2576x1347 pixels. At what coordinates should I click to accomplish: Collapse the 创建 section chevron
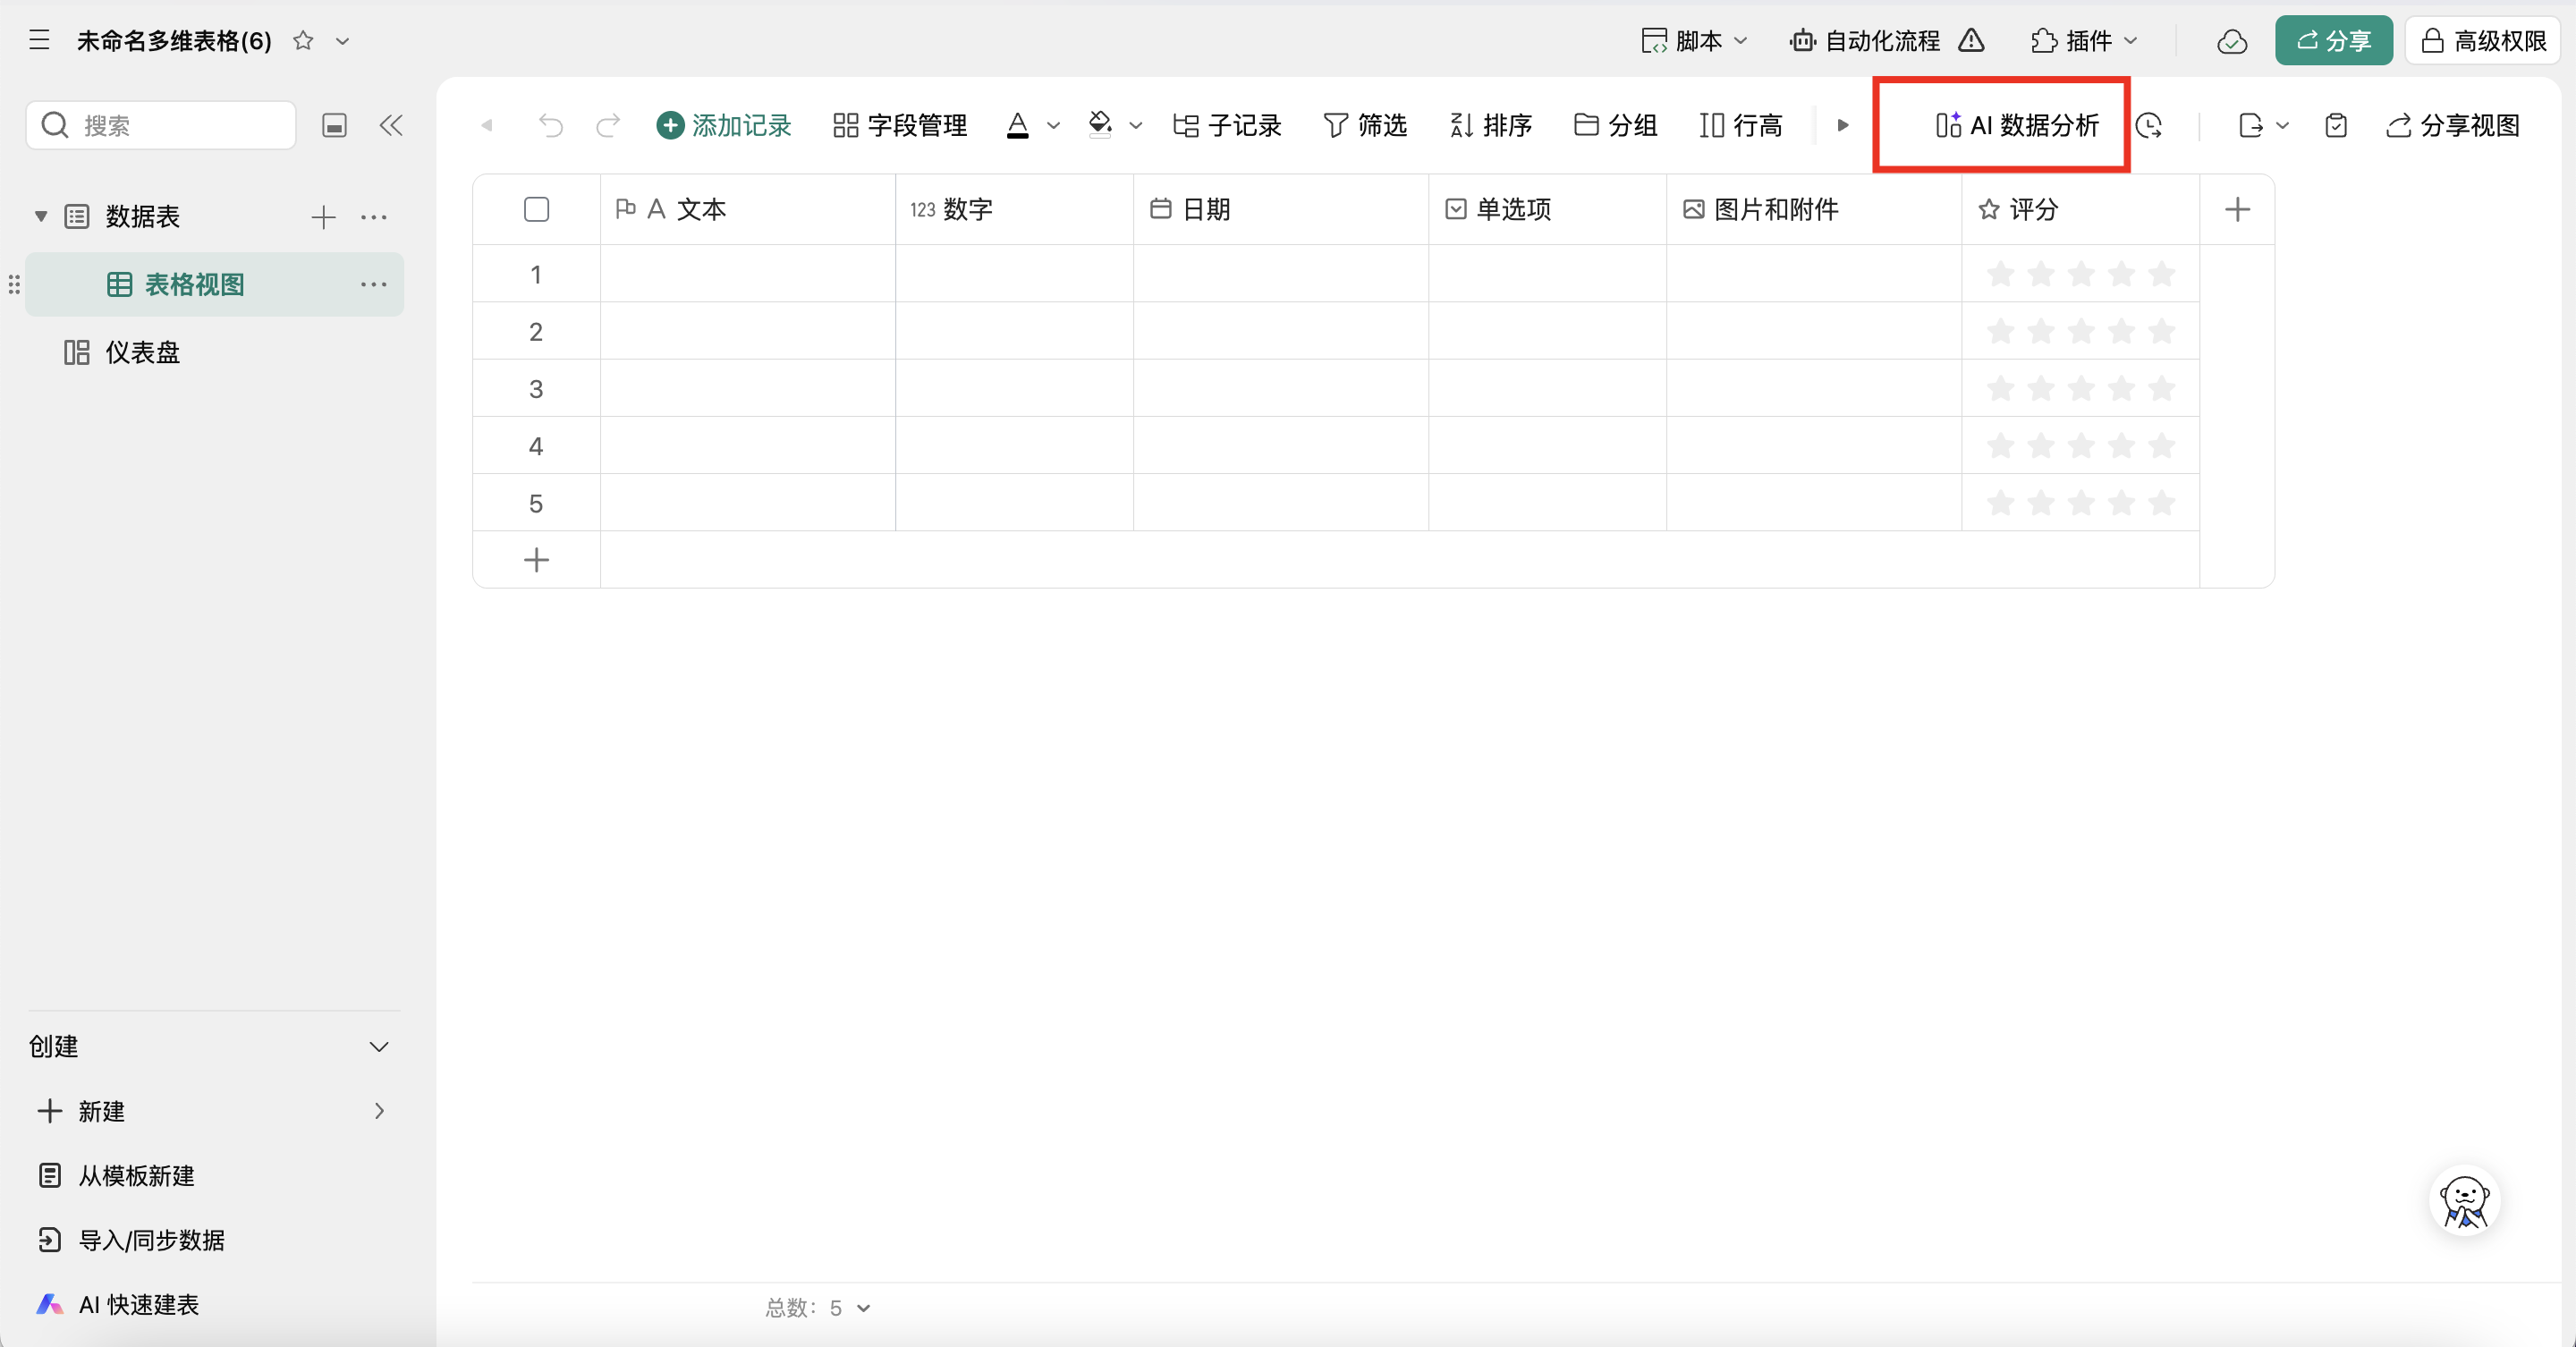pyautogui.click(x=379, y=1046)
